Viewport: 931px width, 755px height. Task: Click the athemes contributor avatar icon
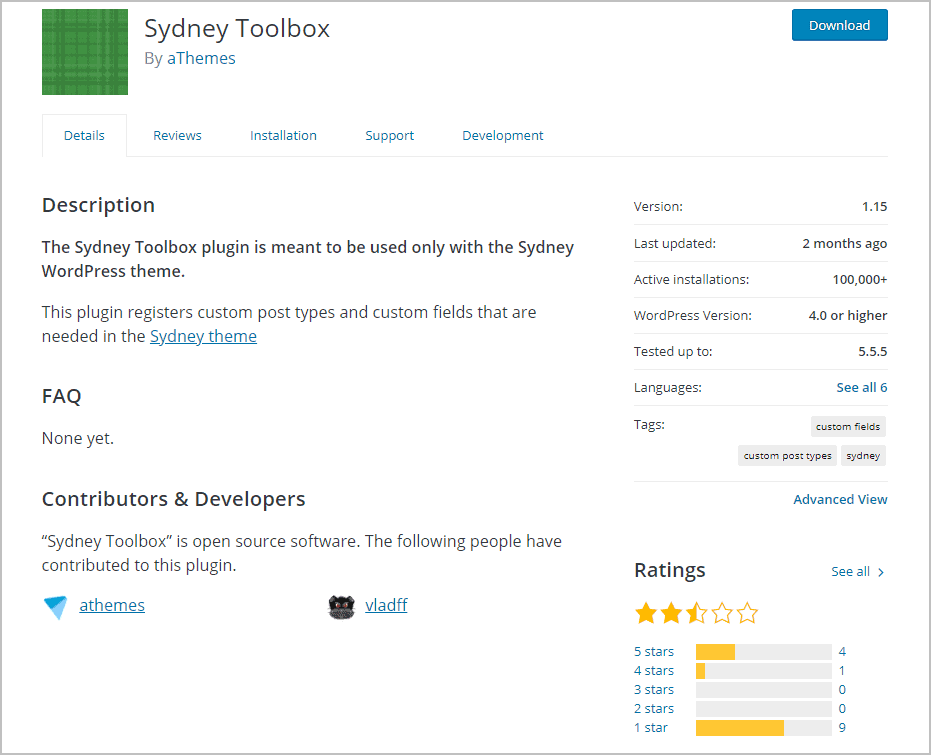[56, 607]
